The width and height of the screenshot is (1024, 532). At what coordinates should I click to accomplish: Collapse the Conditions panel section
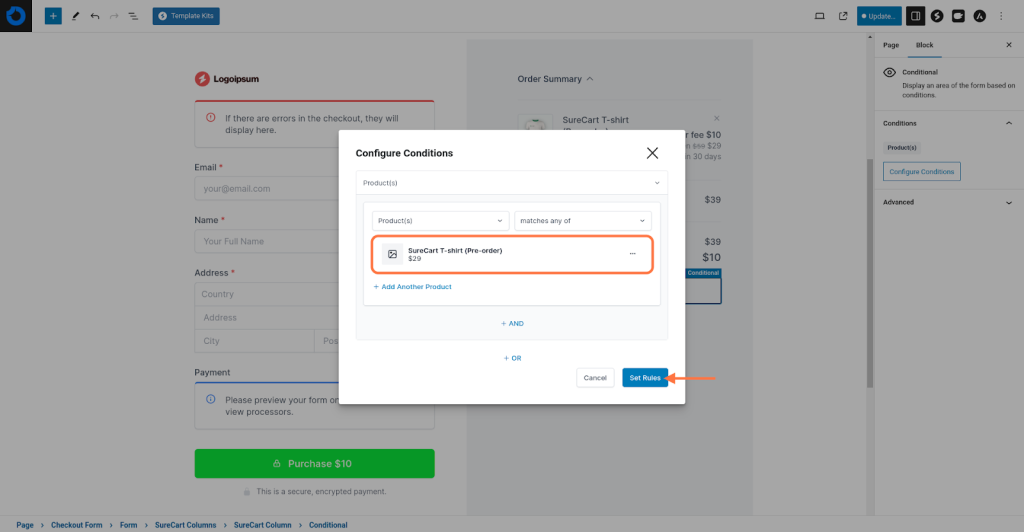tap(1008, 123)
